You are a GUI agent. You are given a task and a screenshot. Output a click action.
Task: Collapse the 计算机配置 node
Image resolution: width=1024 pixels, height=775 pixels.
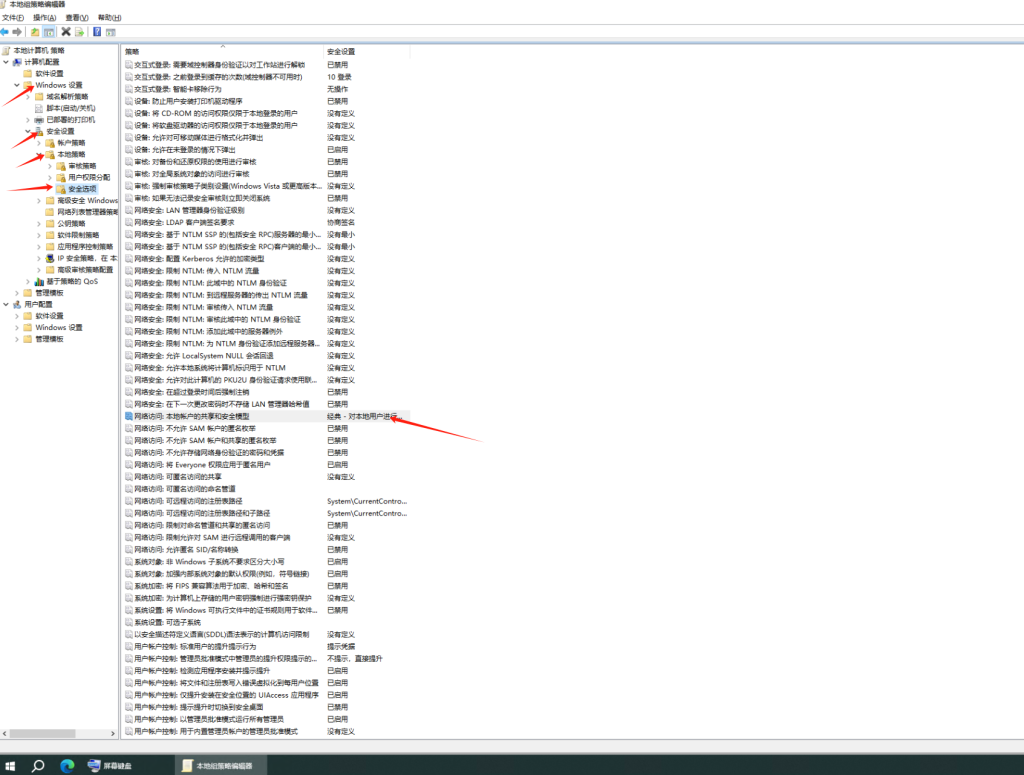[6, 62]
